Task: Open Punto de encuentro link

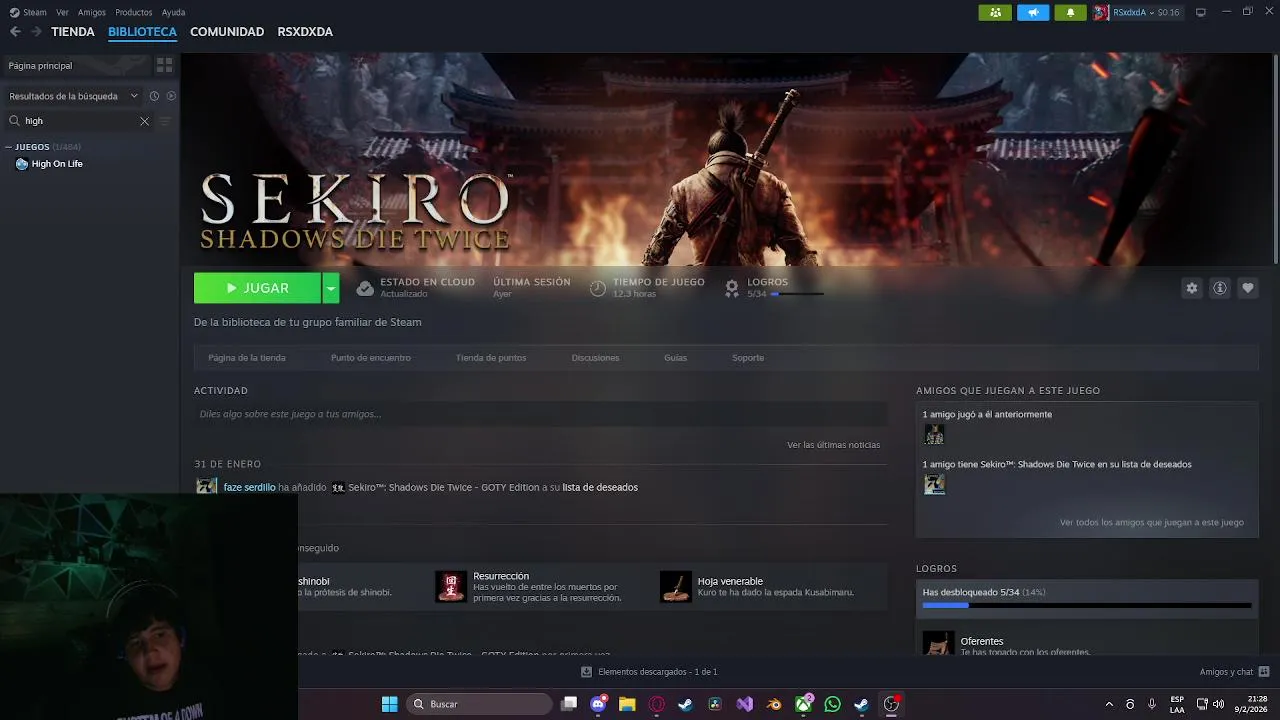Action: click(371, 358)
